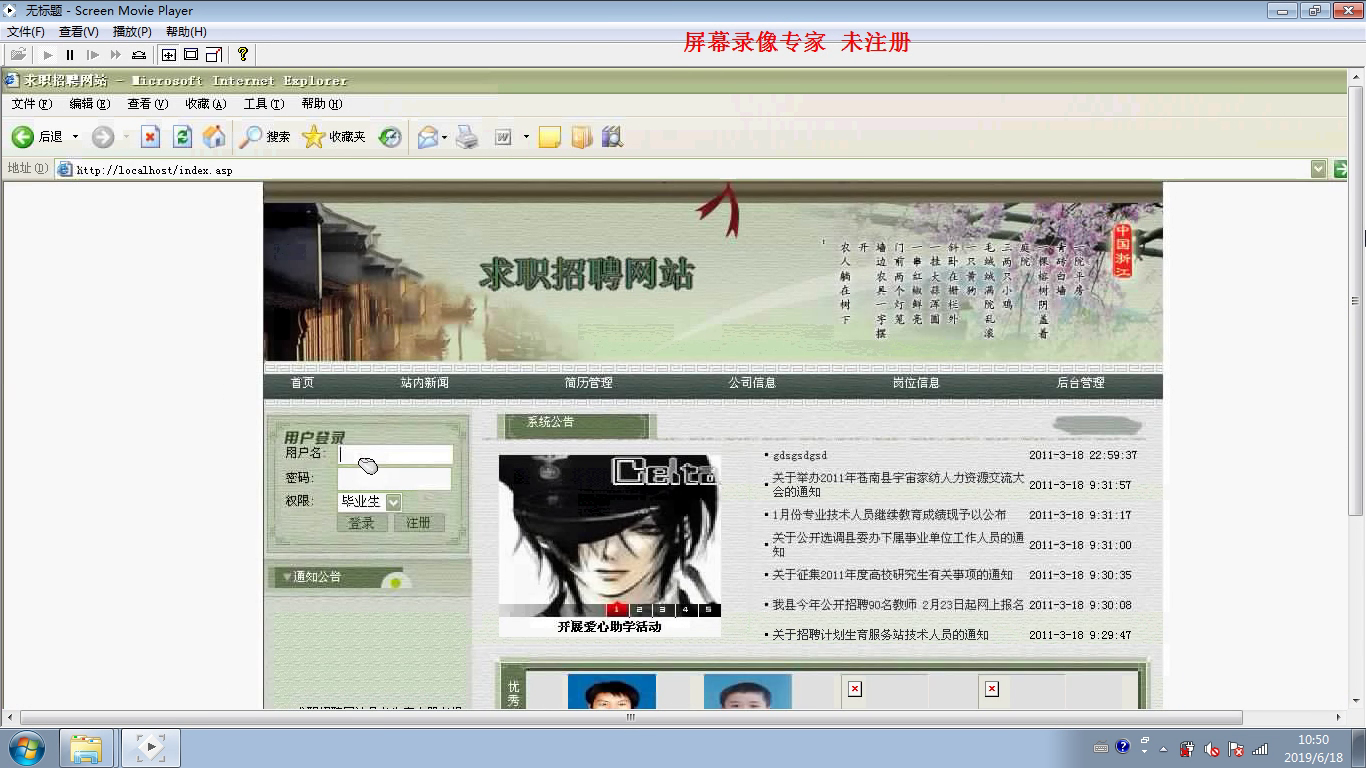Click the History clock icon in IE toolbar
Viewport: 1366px width, 768px height.
390,137
